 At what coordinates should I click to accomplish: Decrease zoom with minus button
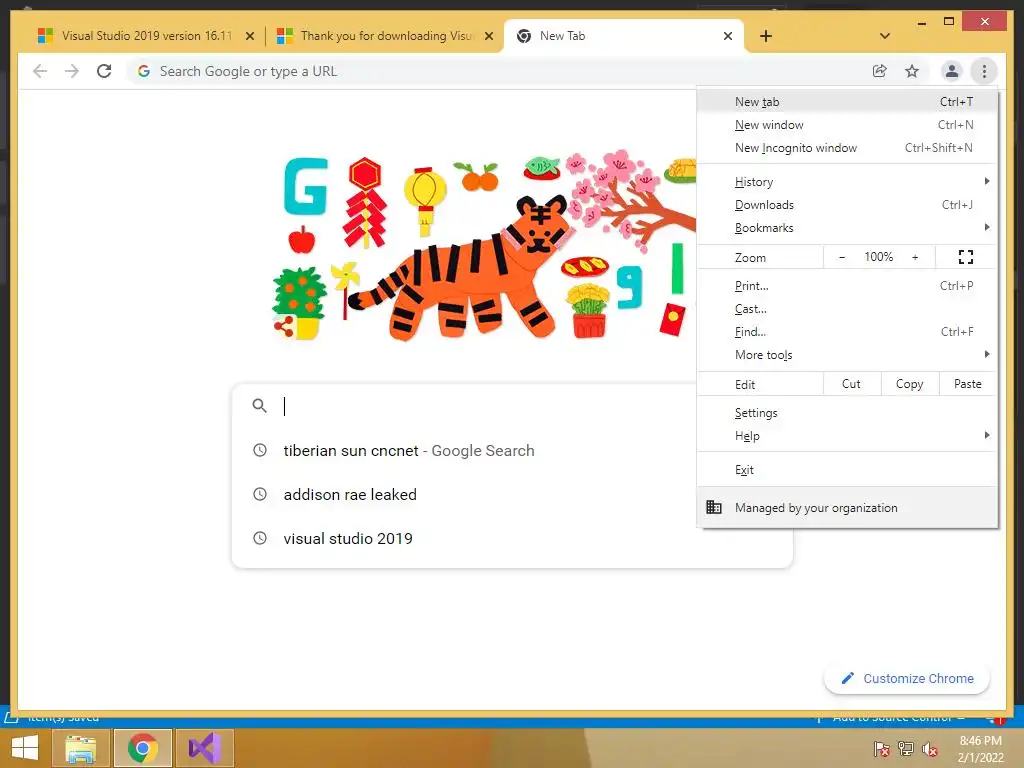click(x=842, y=257)
